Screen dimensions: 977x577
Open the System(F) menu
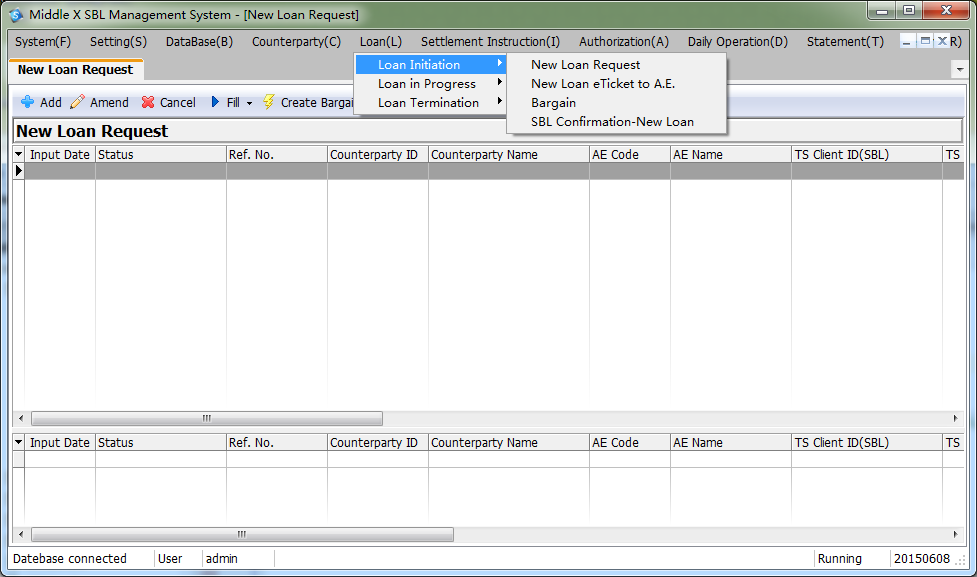click(43, 42)
